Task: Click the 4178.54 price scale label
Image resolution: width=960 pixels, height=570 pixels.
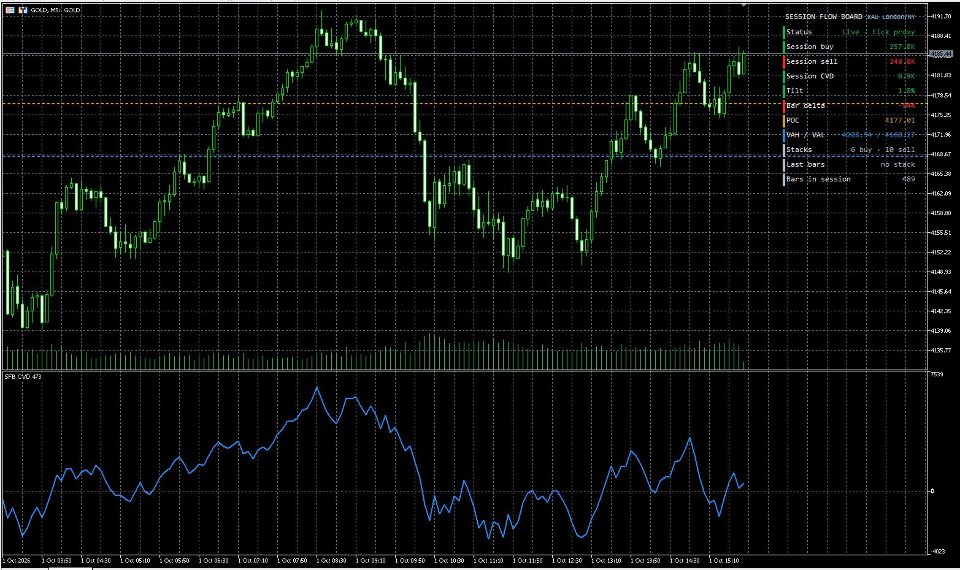Action: pos(941,96)
